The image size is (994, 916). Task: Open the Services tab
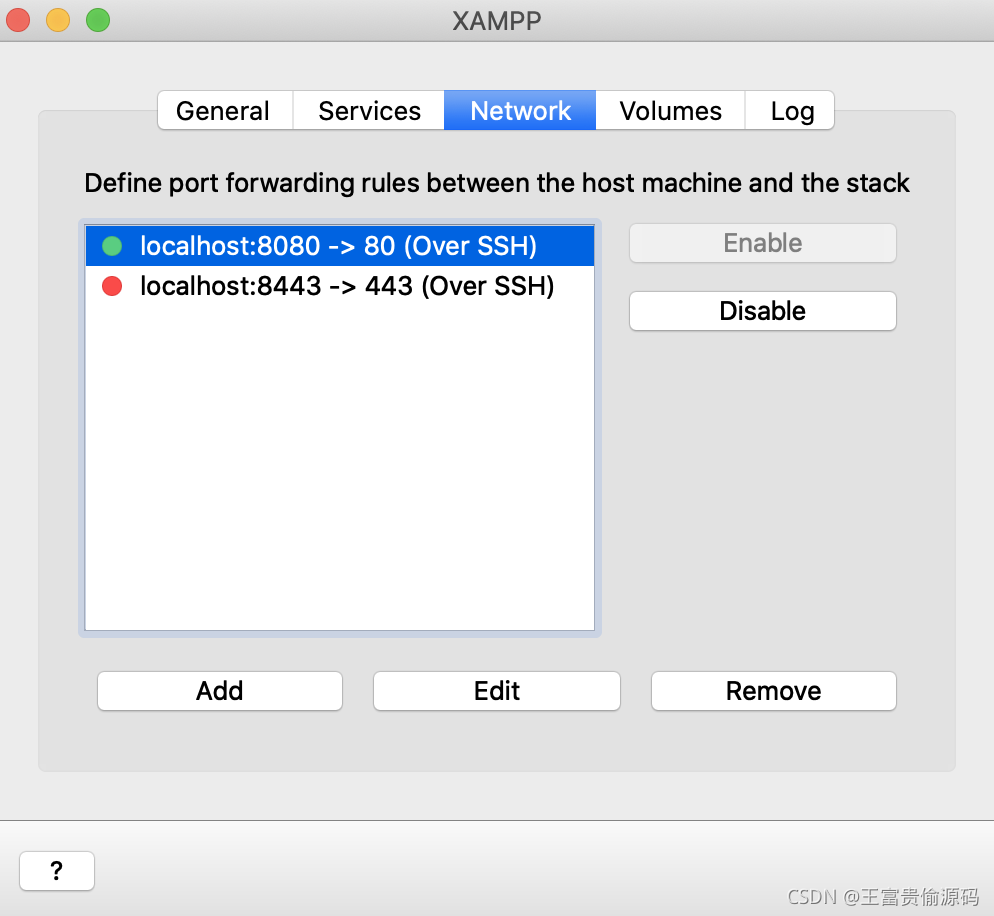[369, 111]
